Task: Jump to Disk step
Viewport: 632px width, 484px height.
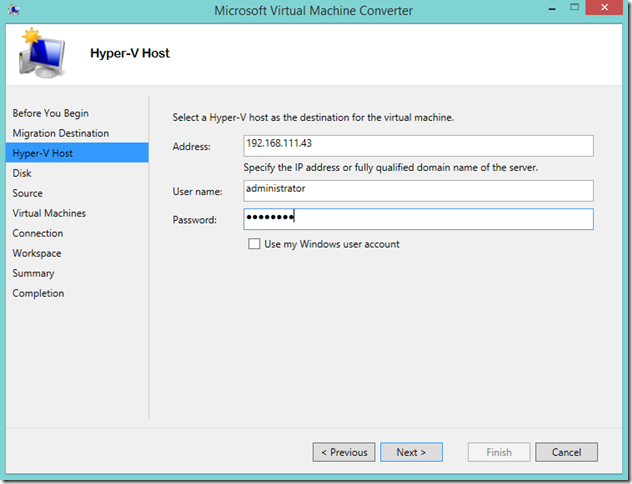Action: pos(22,173)
